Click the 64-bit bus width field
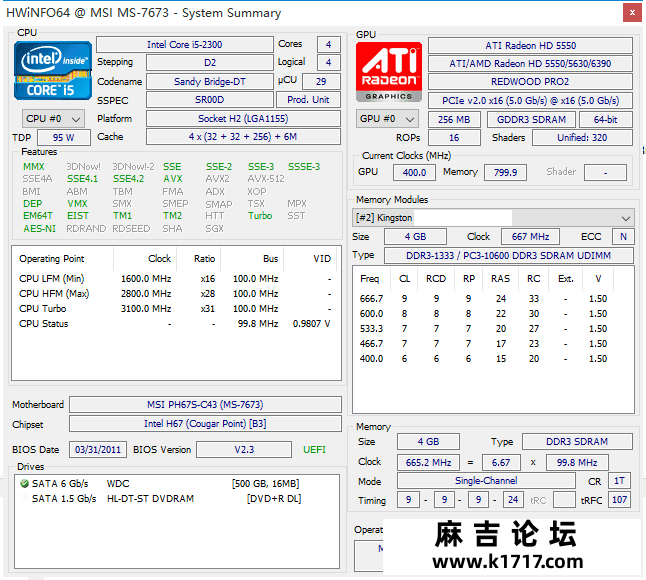 (x=606, y=119)
